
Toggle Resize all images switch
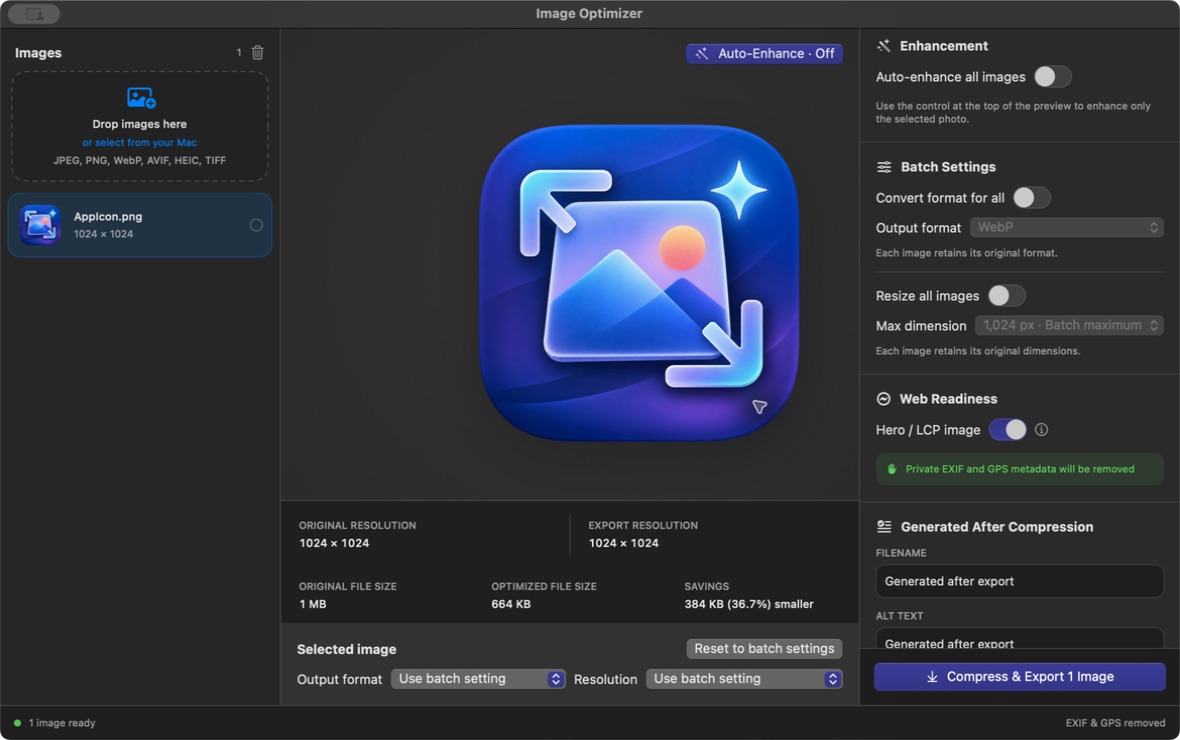pos(1006,296)
